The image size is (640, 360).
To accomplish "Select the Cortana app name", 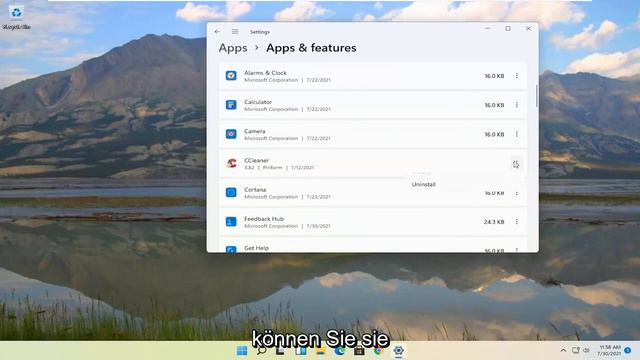I will (x=255, y=189).
